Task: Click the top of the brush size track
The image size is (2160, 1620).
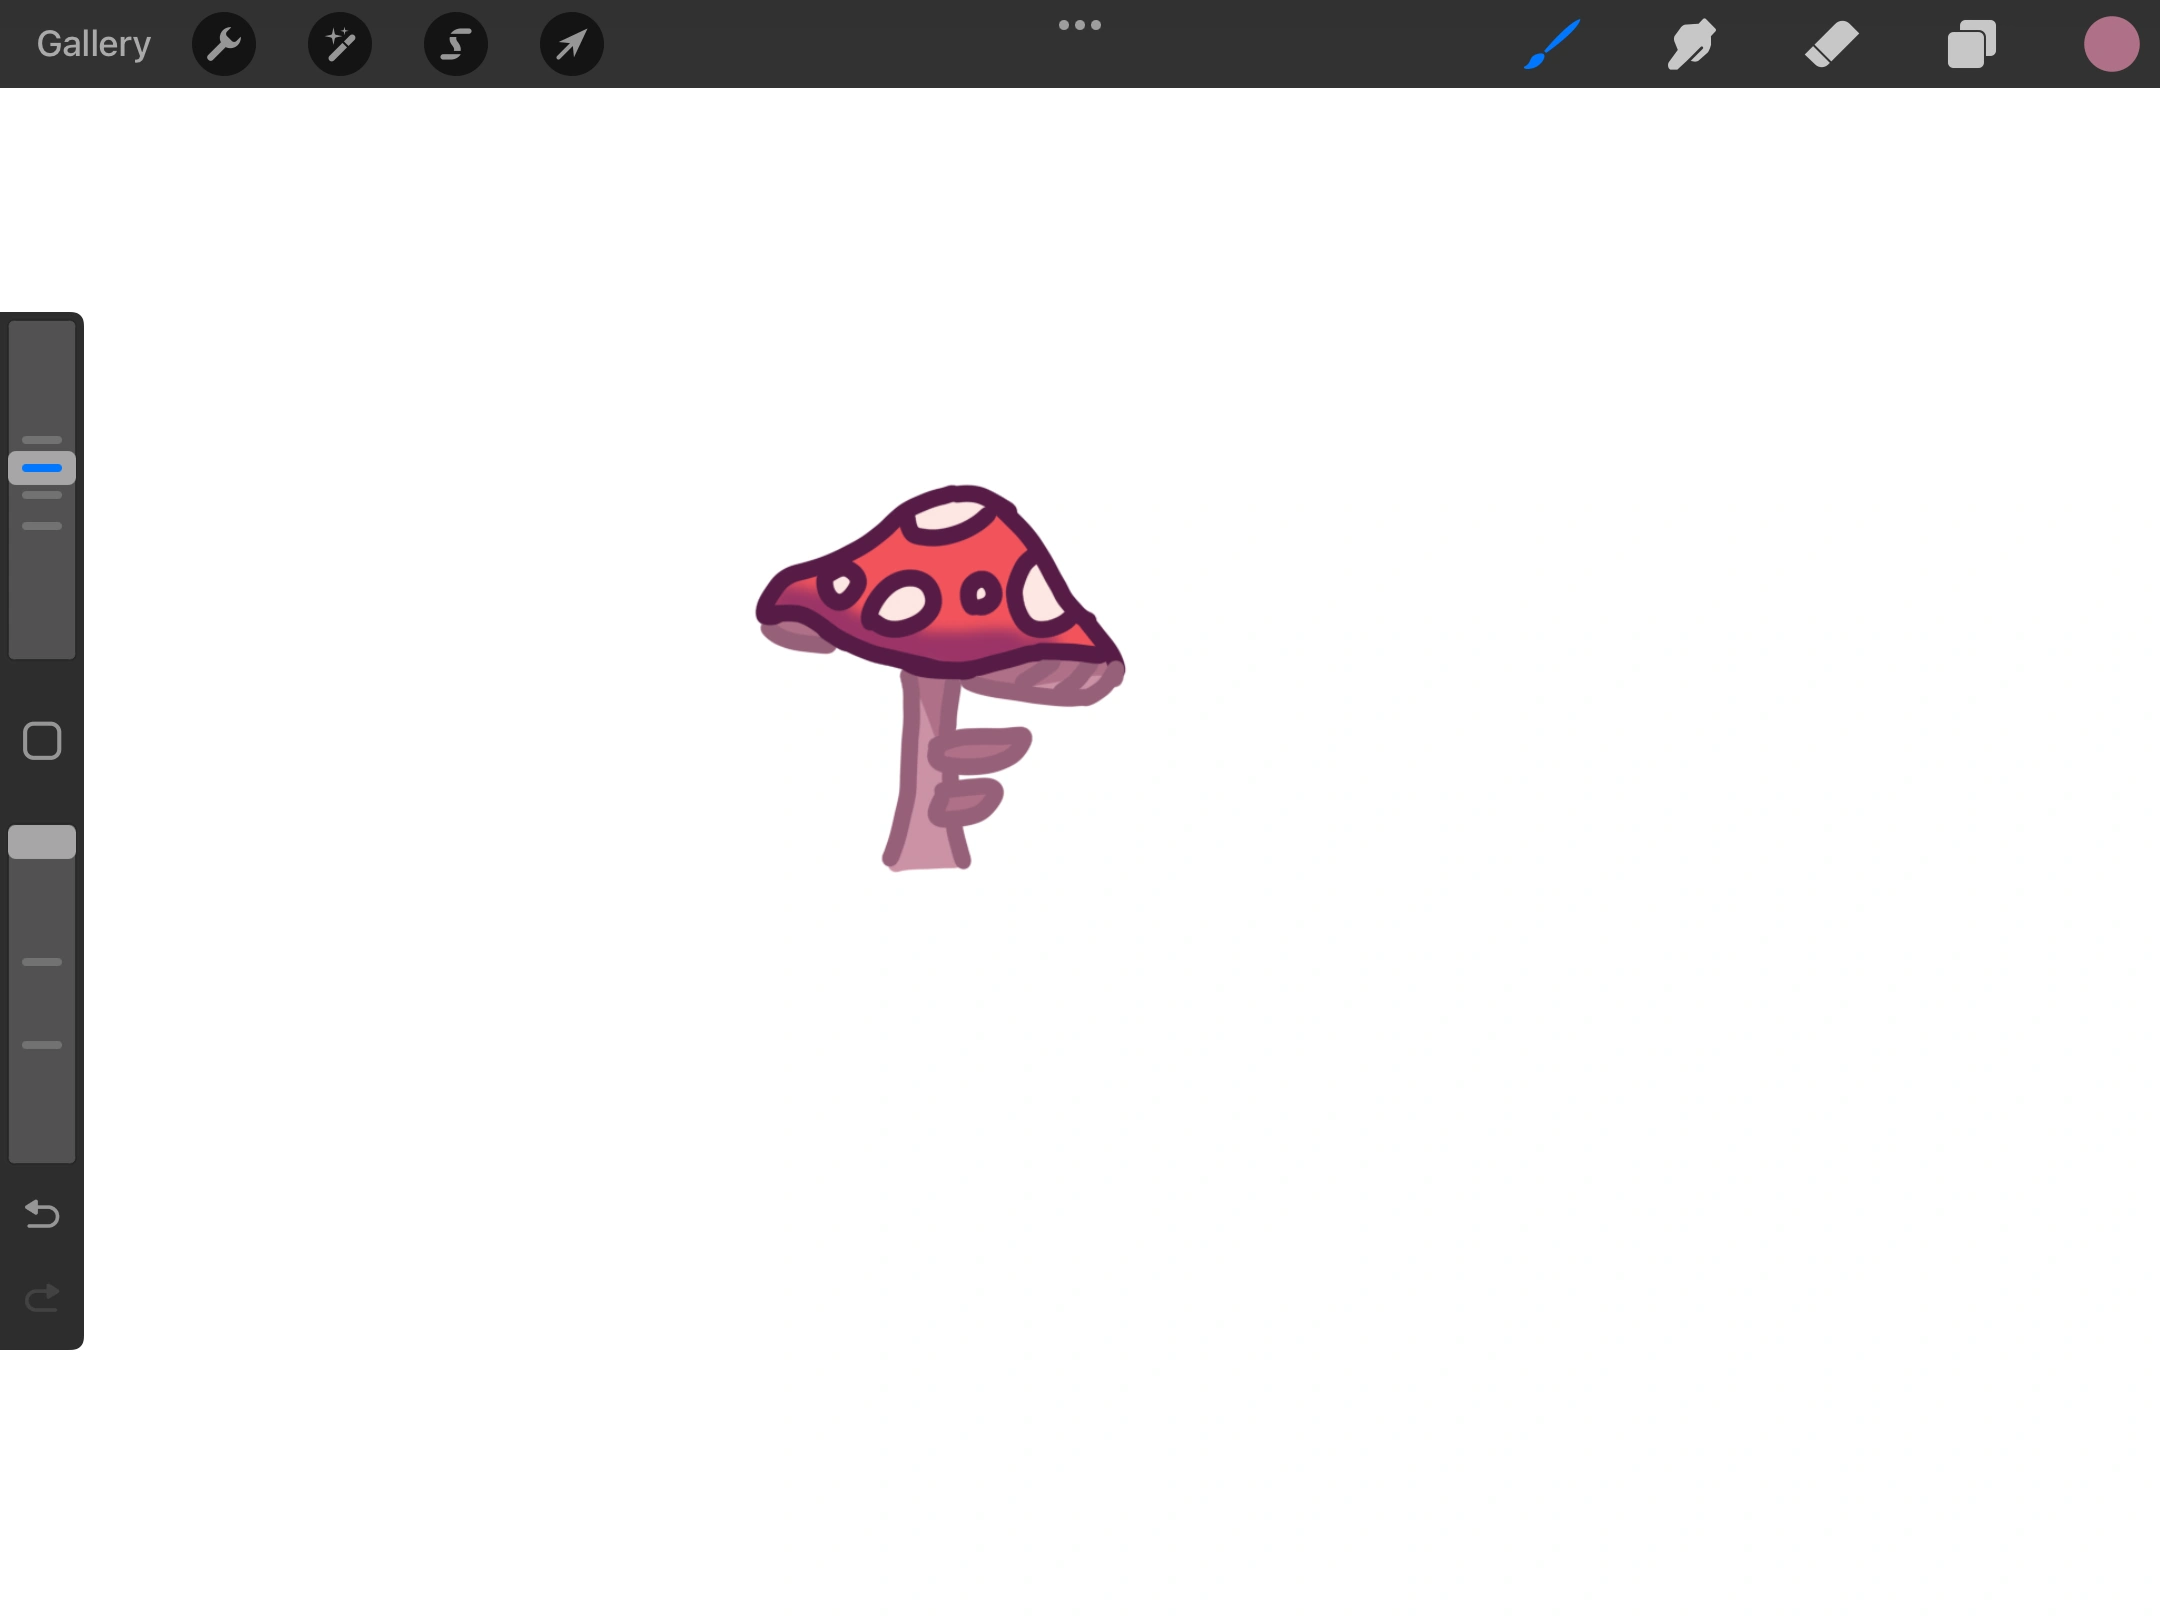Action: coord(42,345)
